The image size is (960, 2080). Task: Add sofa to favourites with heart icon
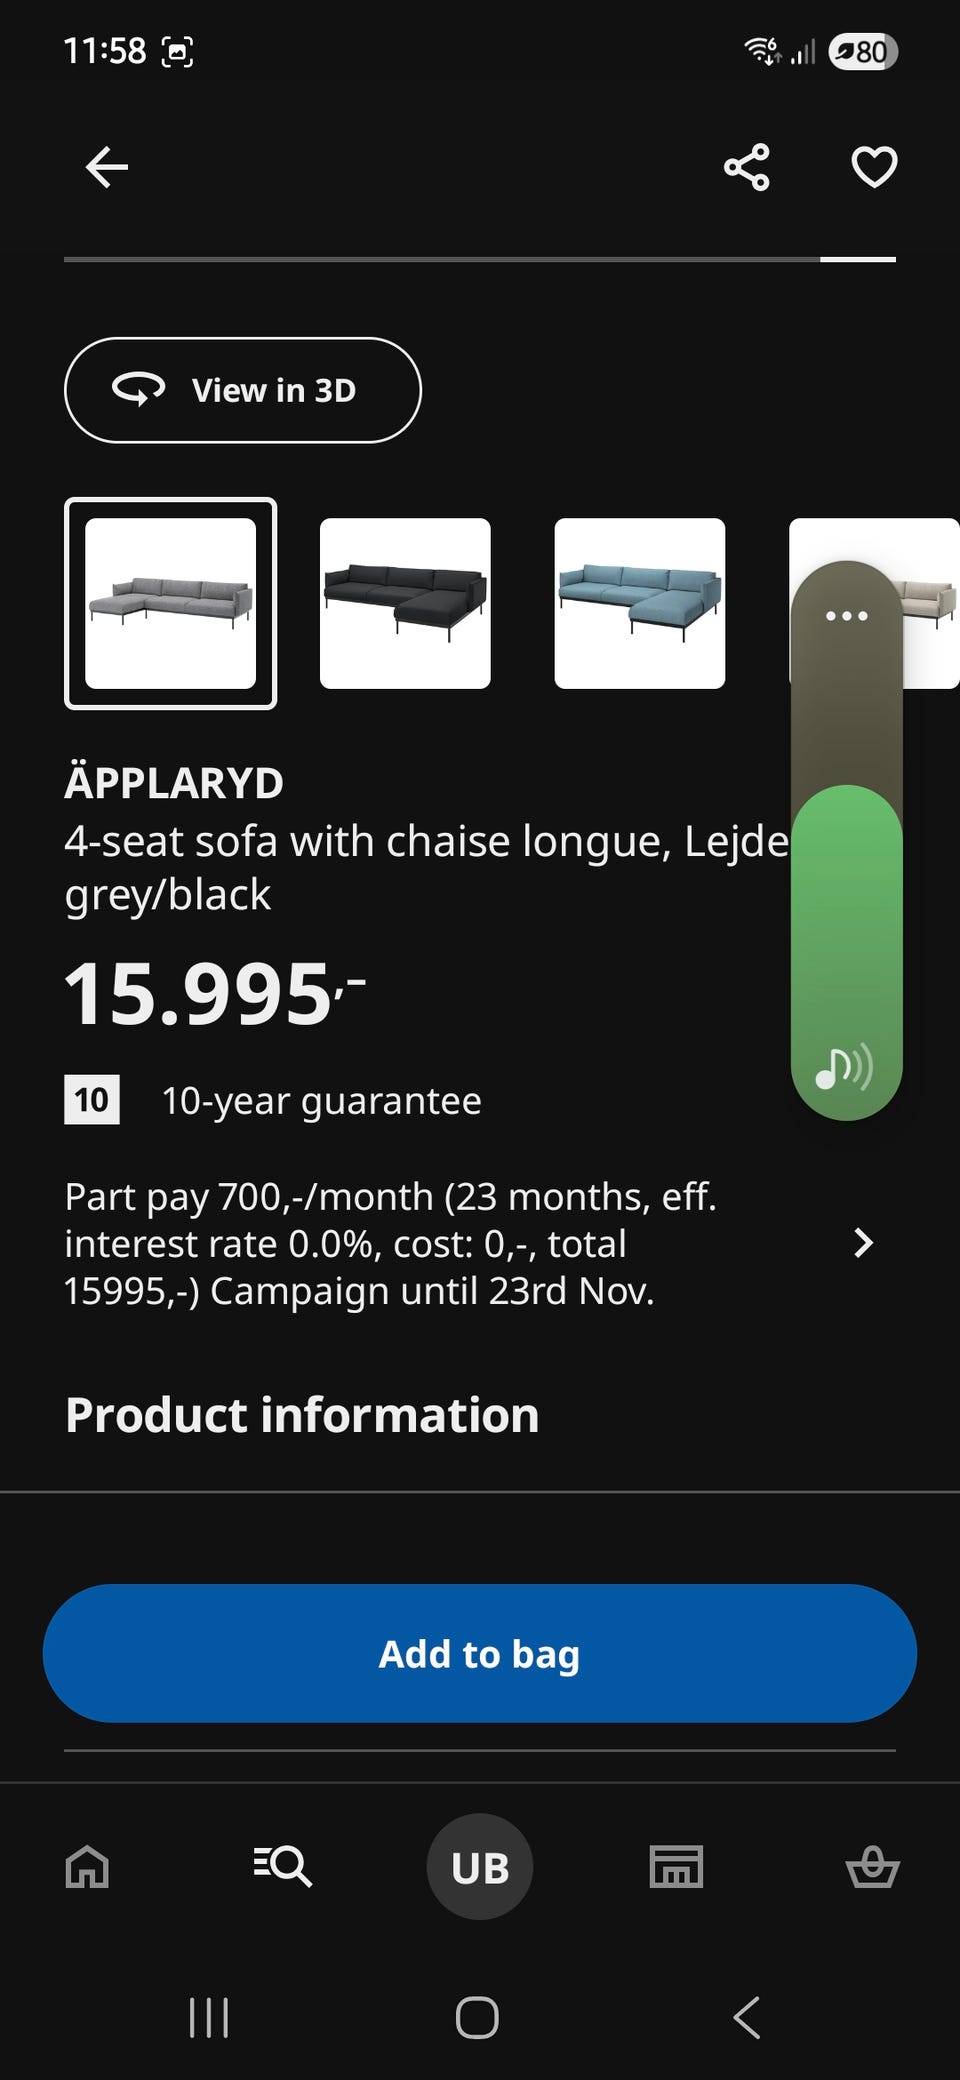click(874, 167)
